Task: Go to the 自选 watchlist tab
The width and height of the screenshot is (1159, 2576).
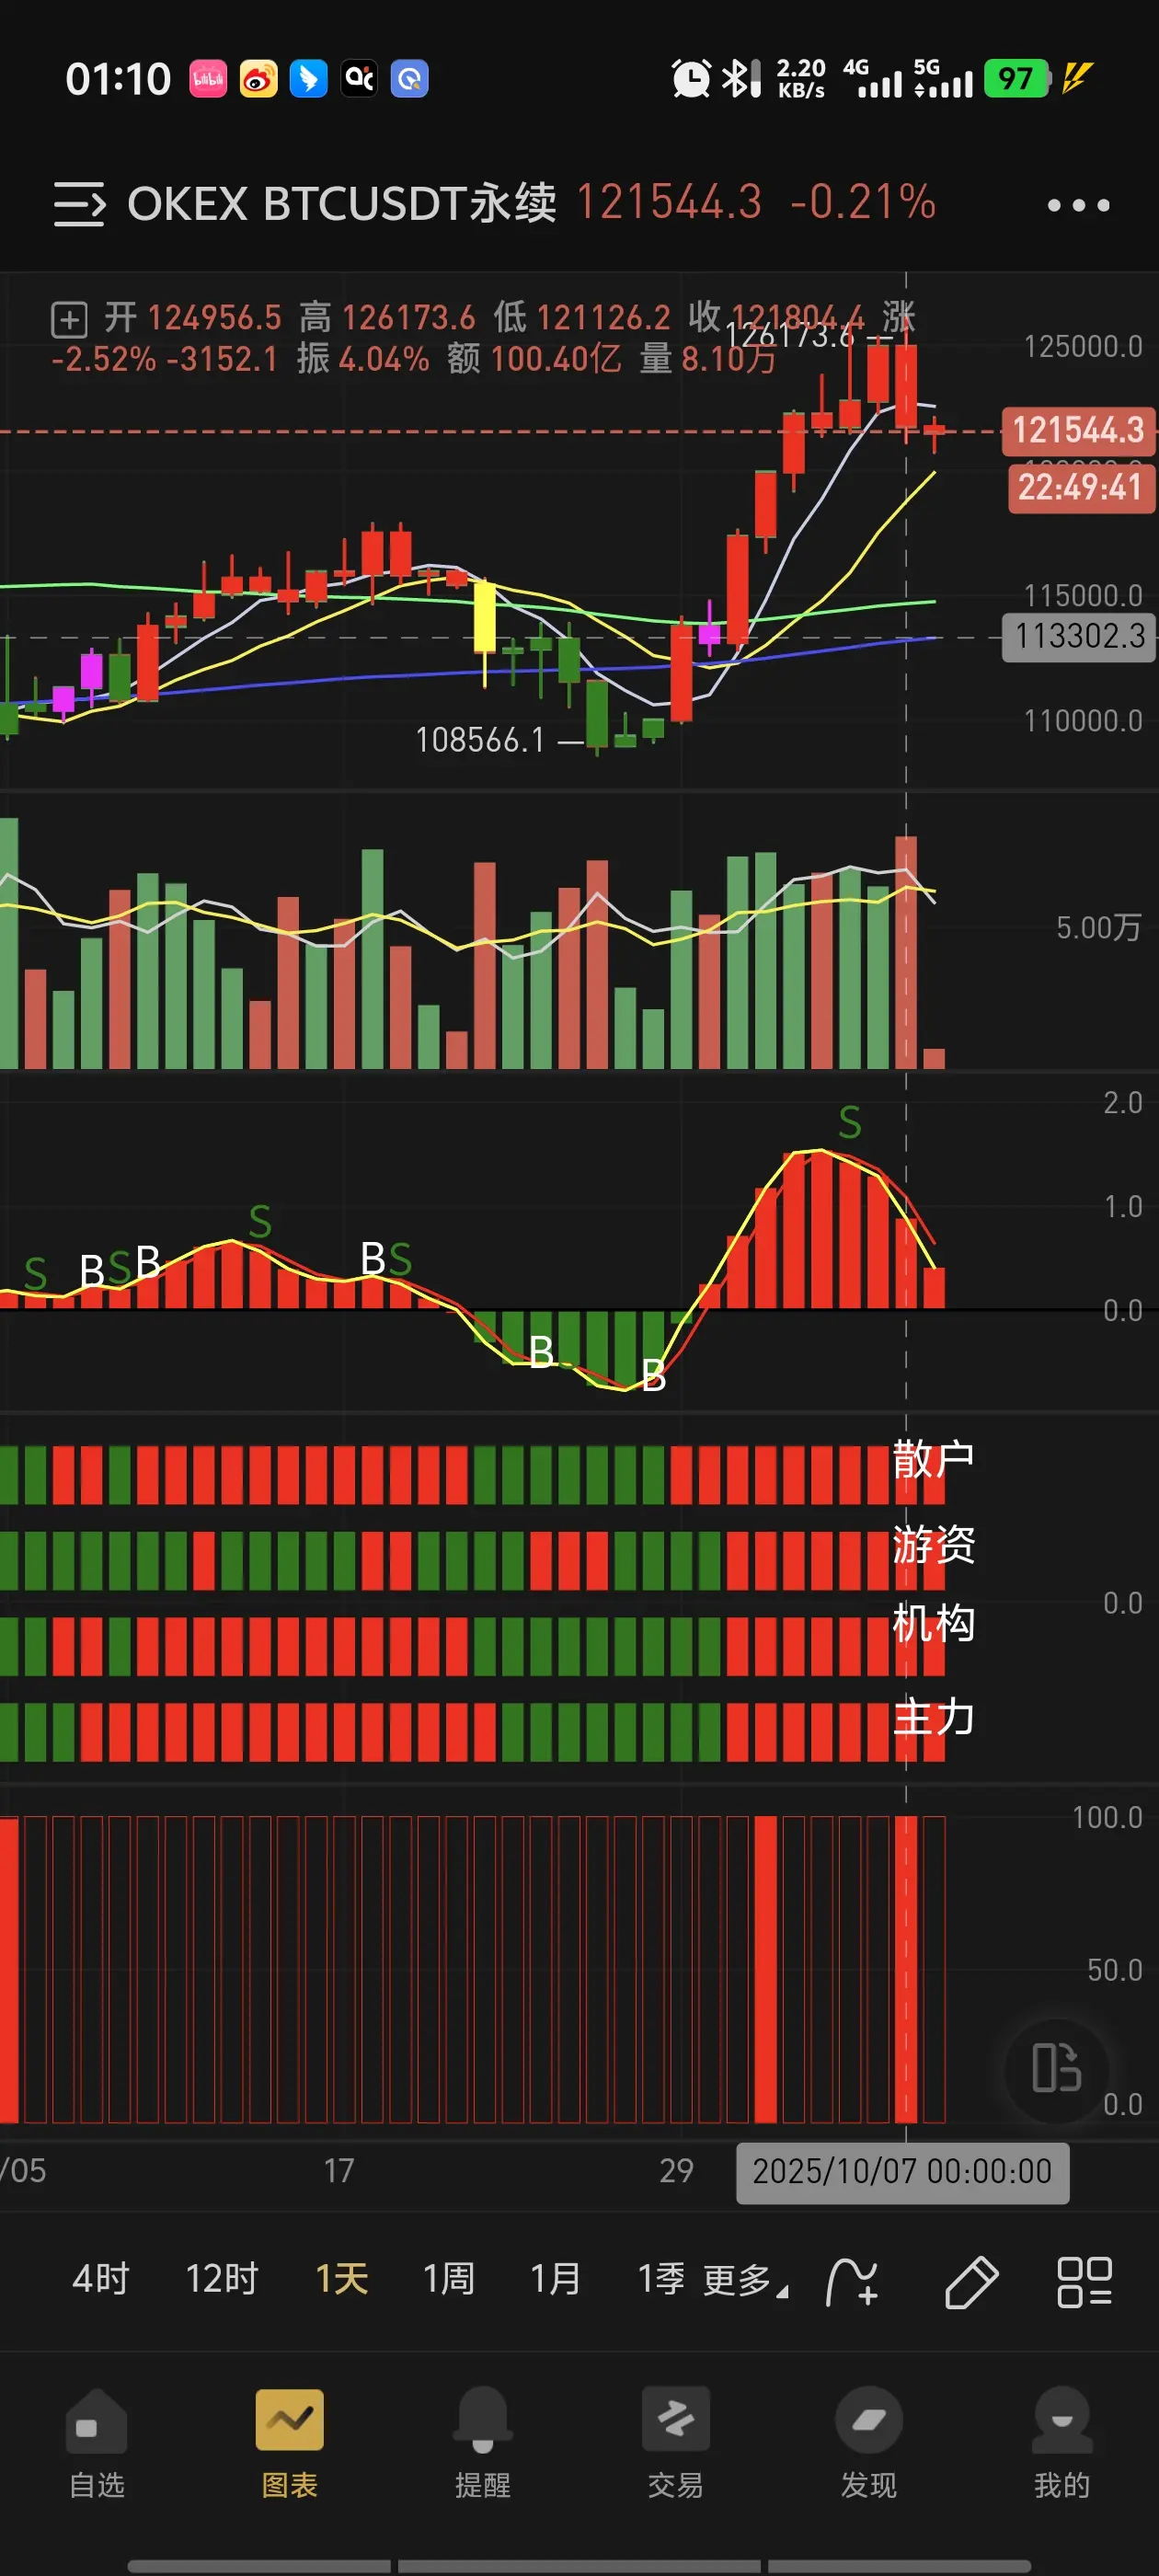Action: [x=97, y=2443]
